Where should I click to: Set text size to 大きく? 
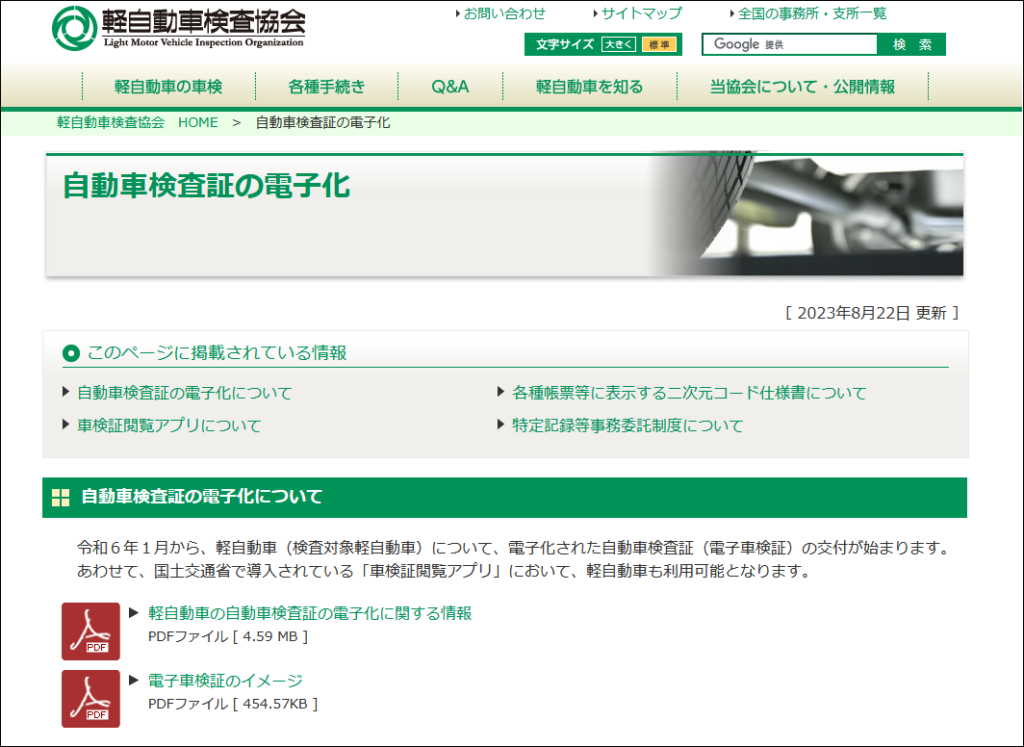pos(618,45)
